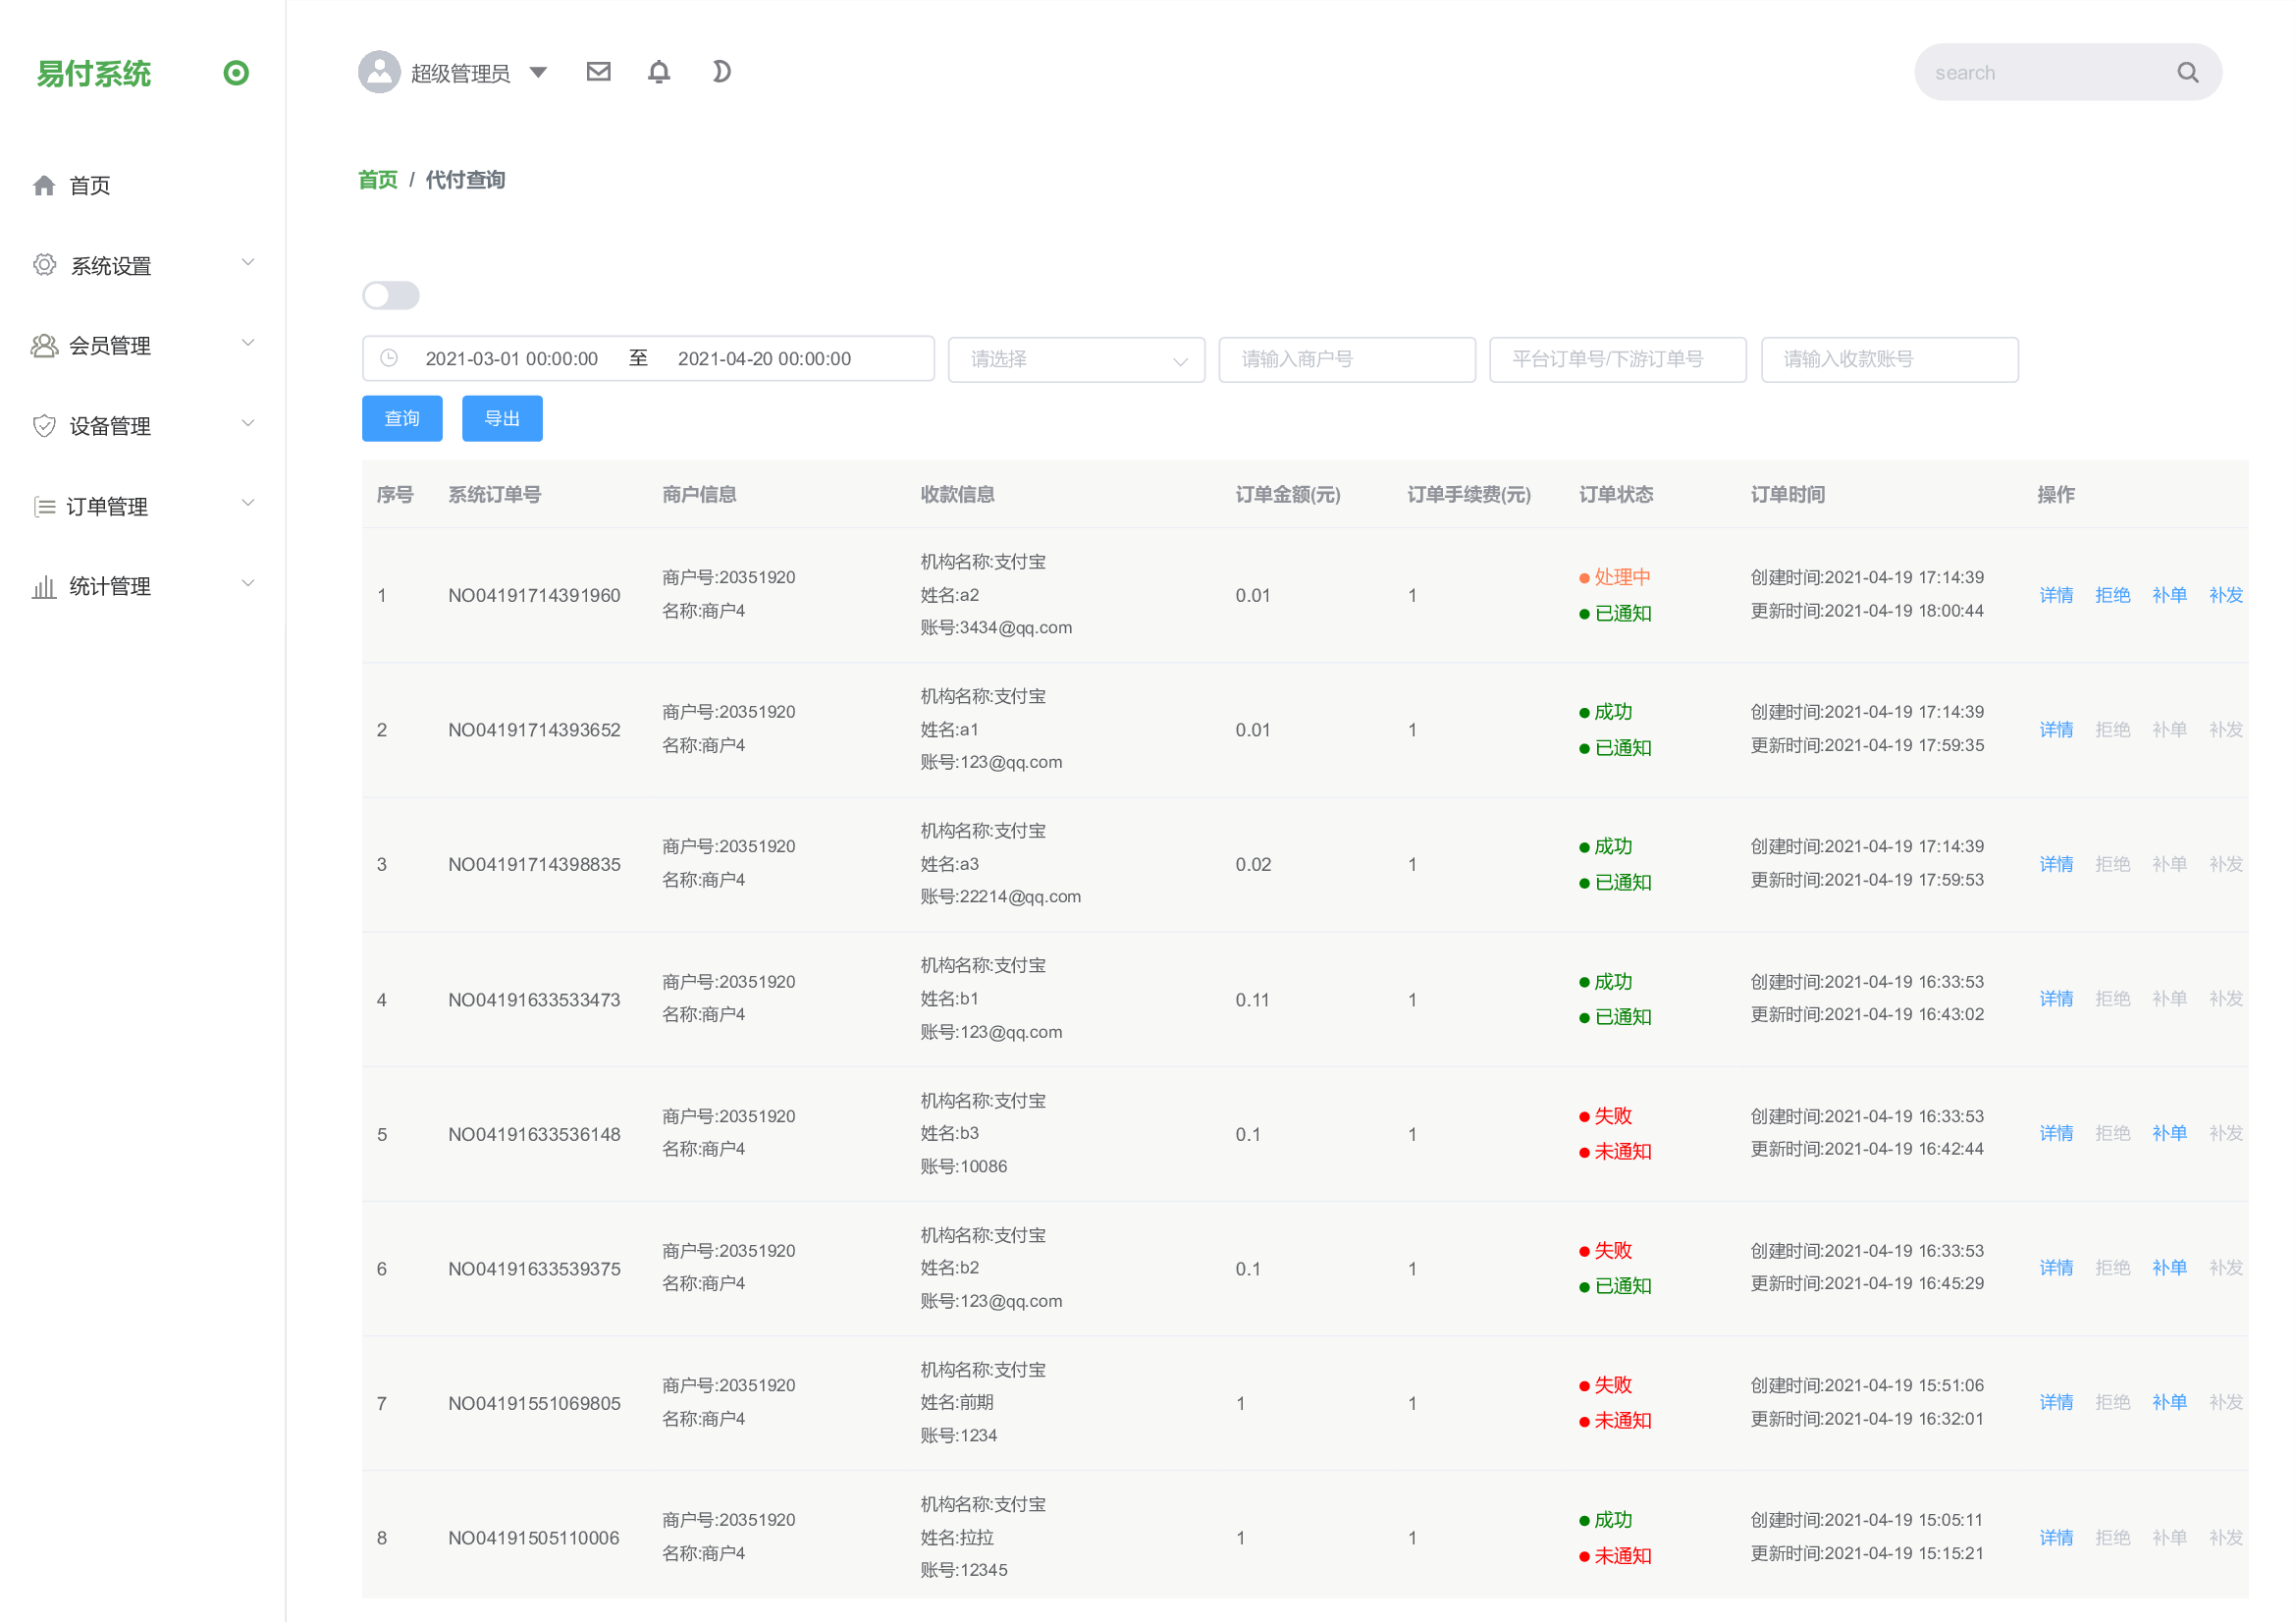Toggle the switch above the date filter
This screenshot has height=1623, width=2296.
391,296
